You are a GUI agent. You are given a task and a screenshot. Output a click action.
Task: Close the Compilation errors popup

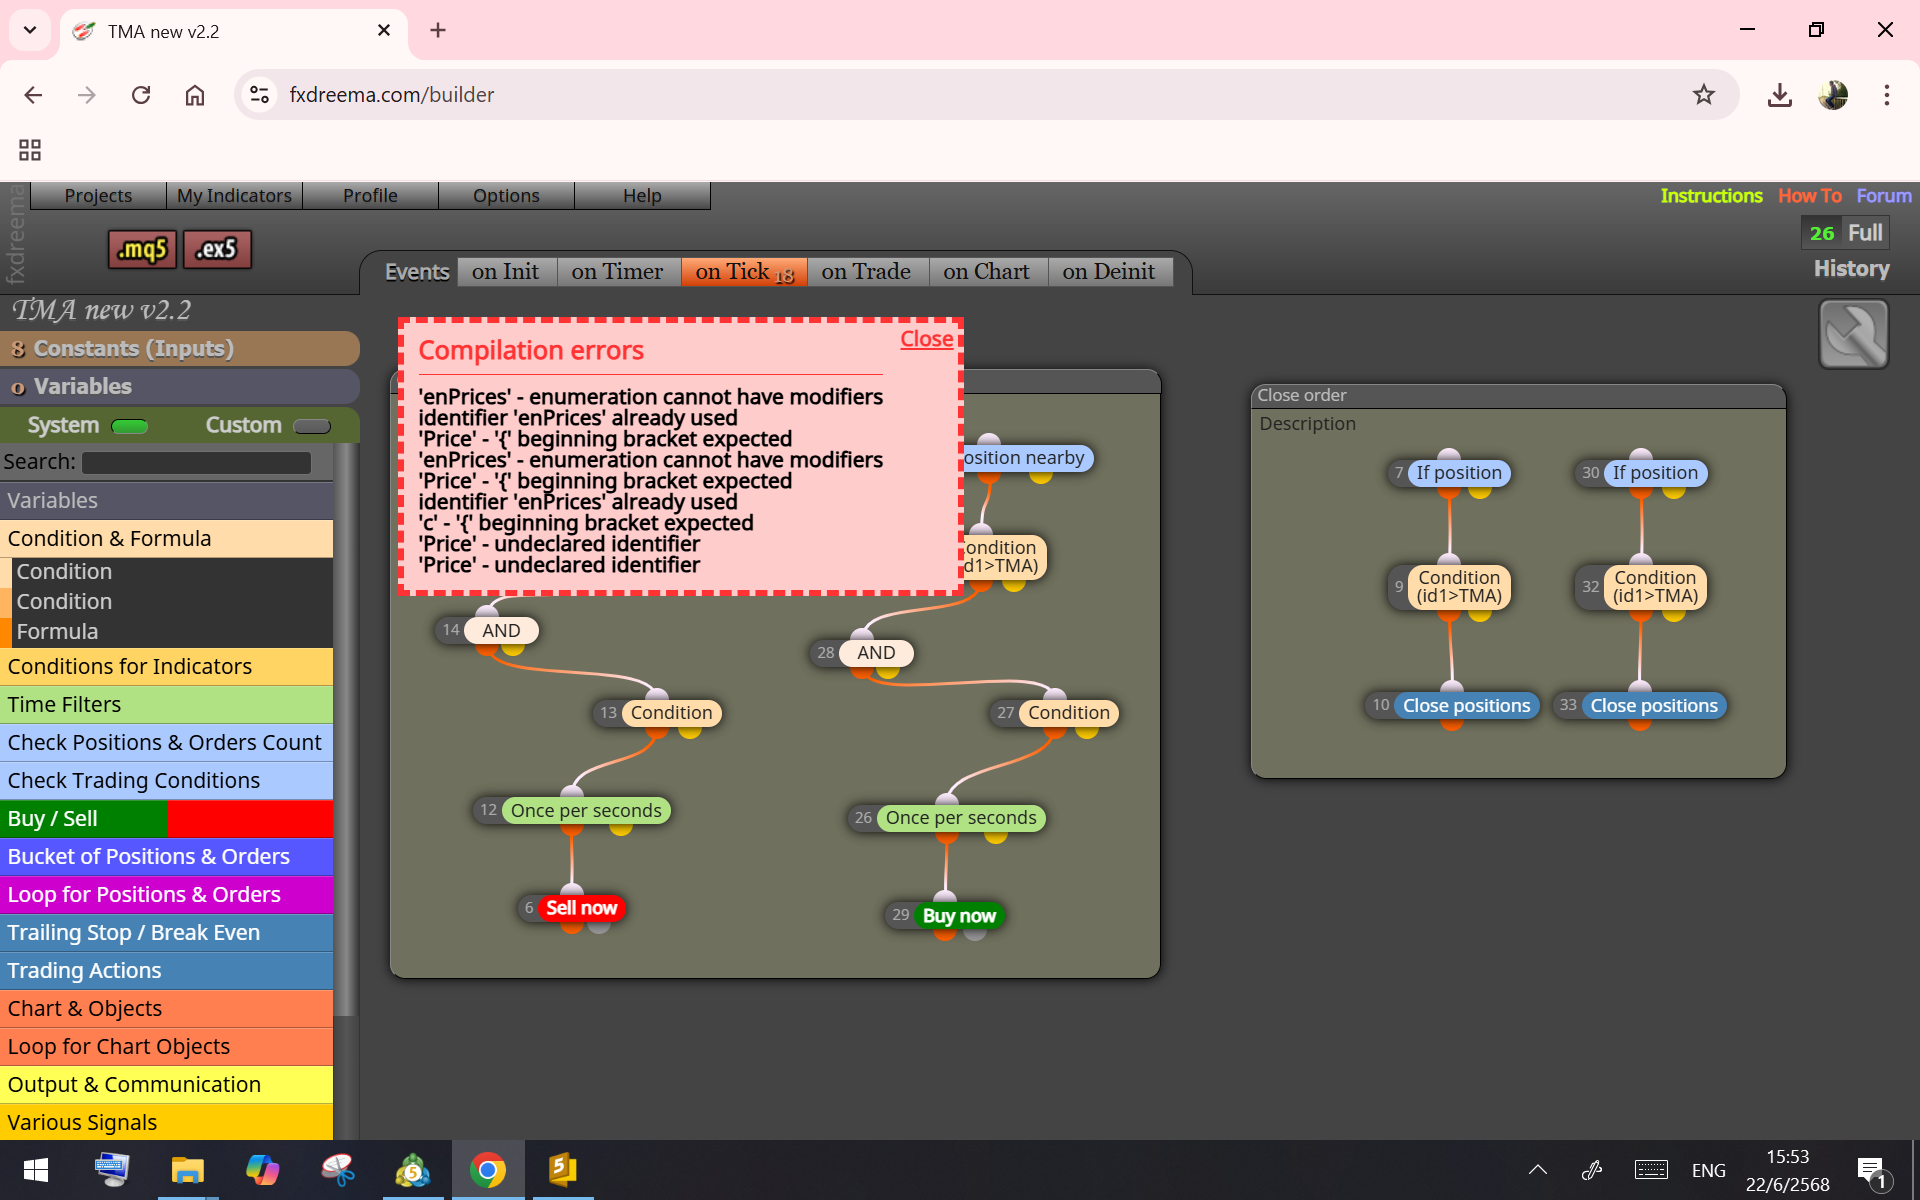[x=926, y=339]
